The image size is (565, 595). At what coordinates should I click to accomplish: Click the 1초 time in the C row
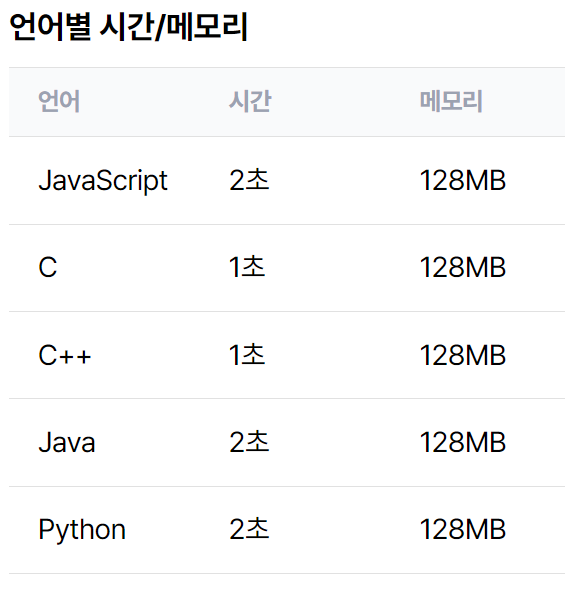[x=247, y=267]
